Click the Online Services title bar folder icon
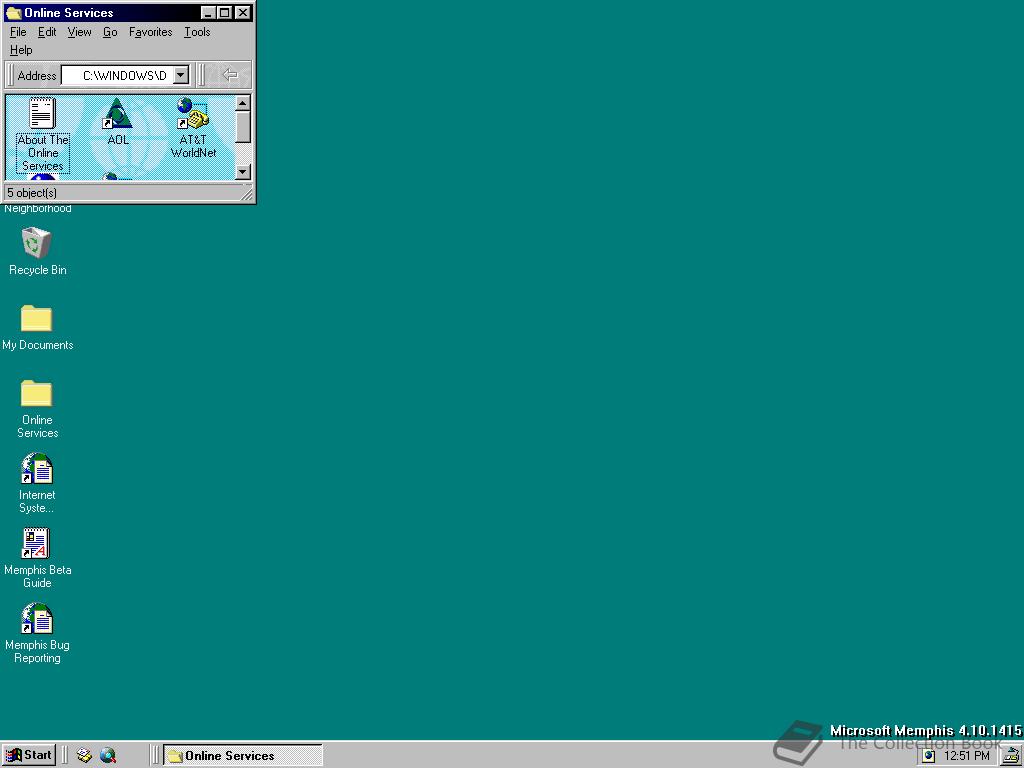 tap(13, 12)
